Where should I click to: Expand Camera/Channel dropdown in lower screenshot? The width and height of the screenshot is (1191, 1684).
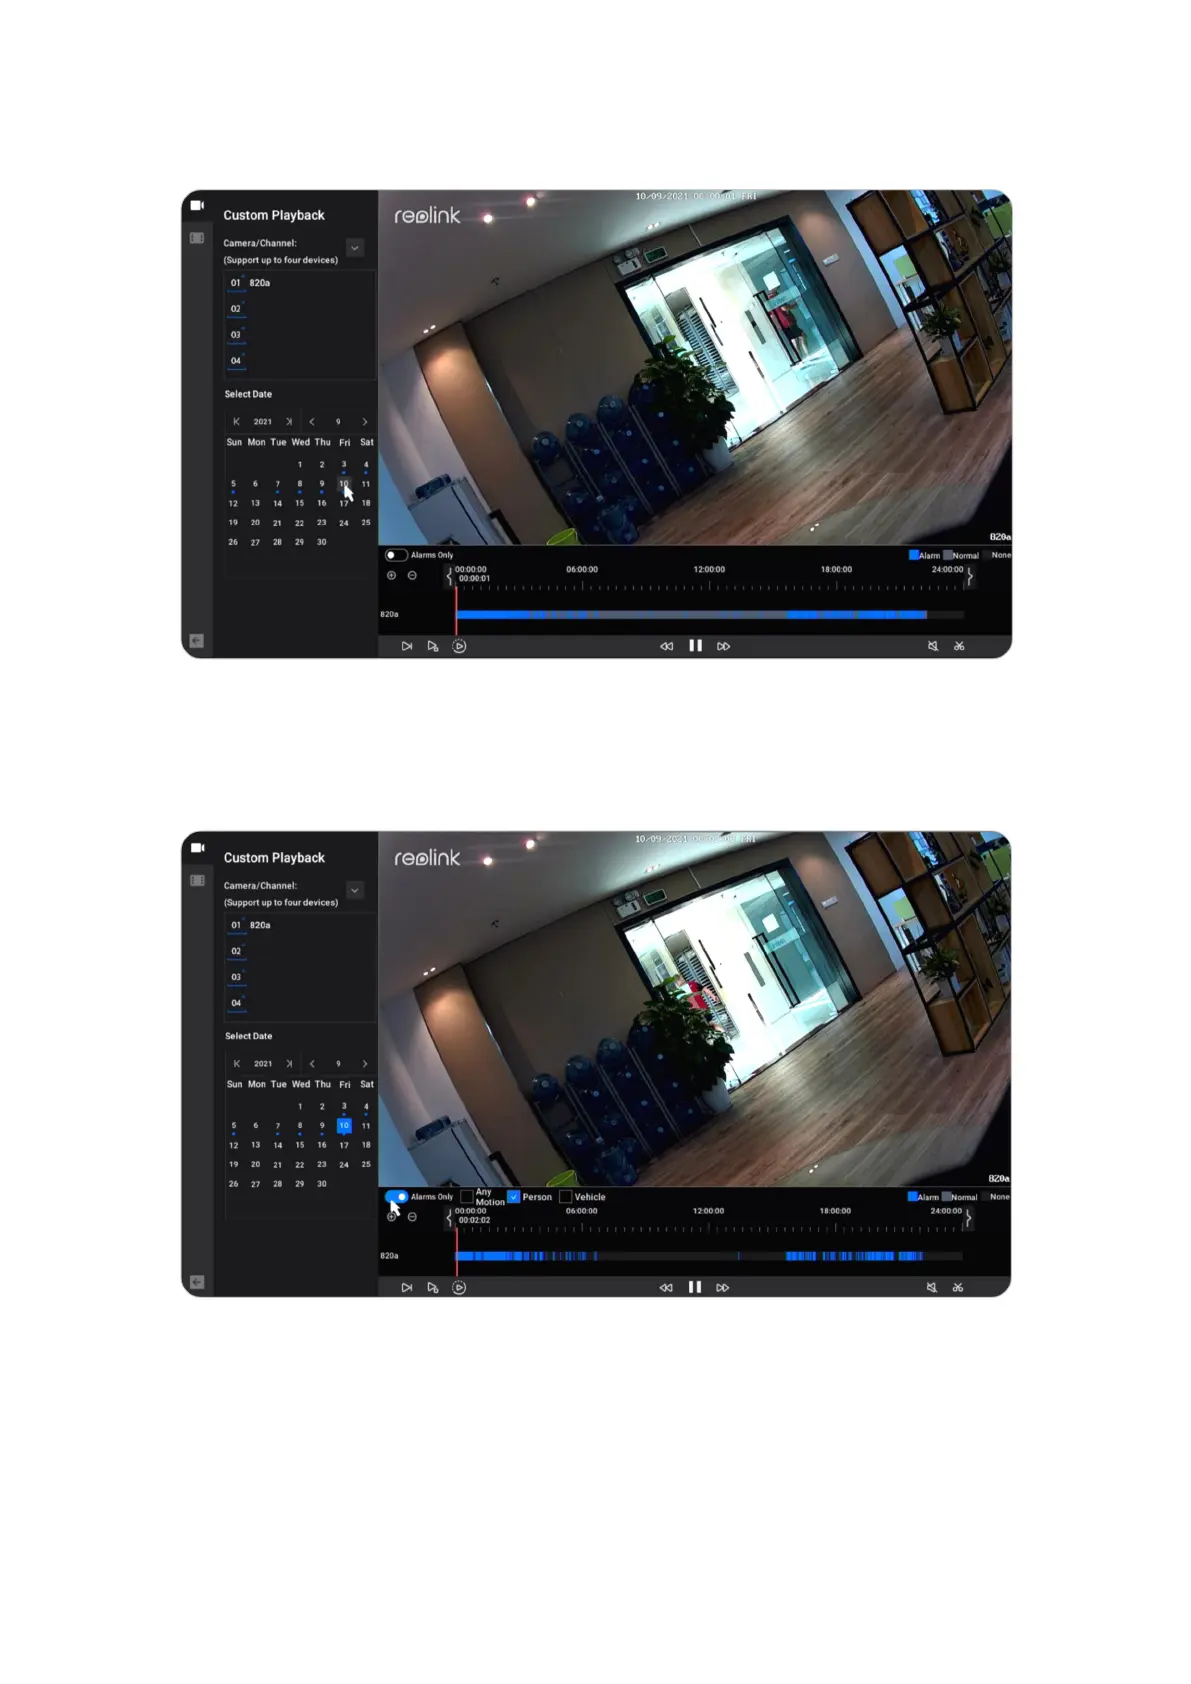click(x=355, y=890)
